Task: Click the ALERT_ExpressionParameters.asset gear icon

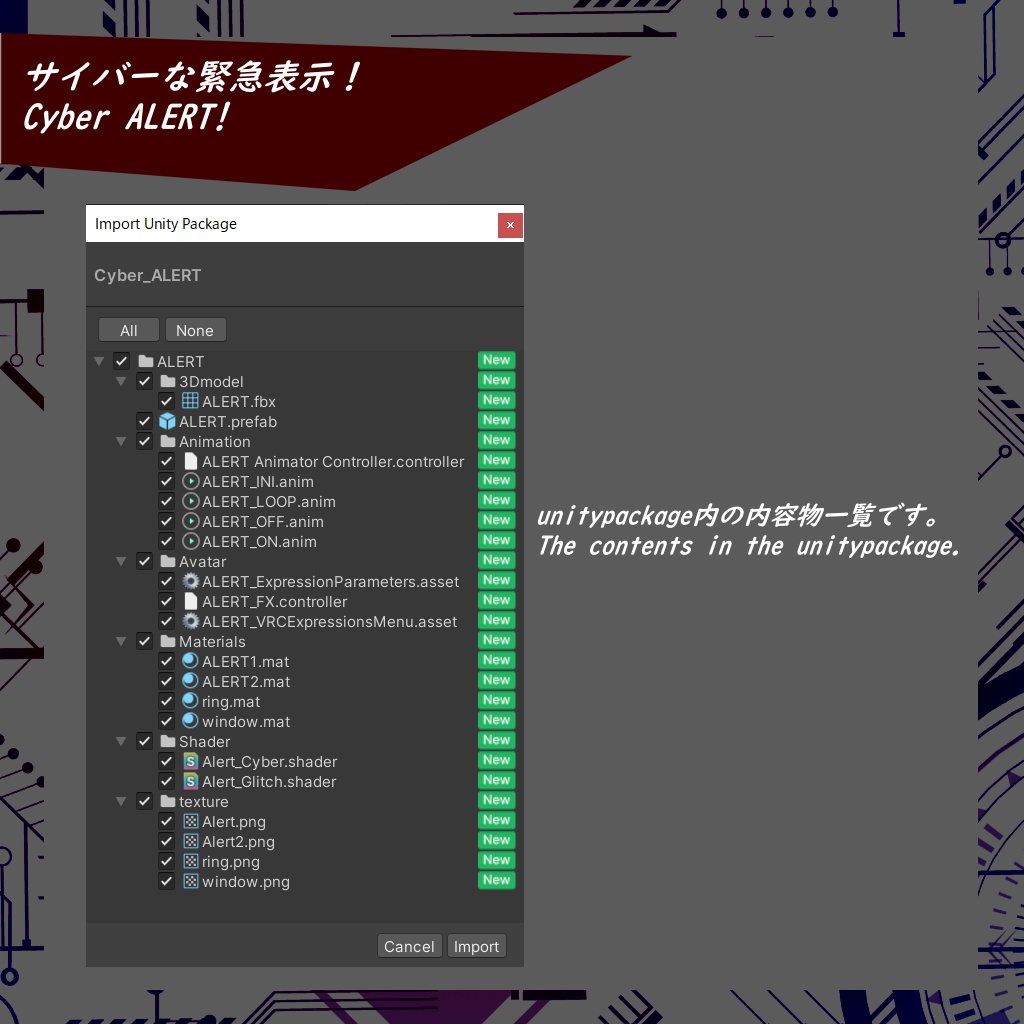Action: [190, 581]
